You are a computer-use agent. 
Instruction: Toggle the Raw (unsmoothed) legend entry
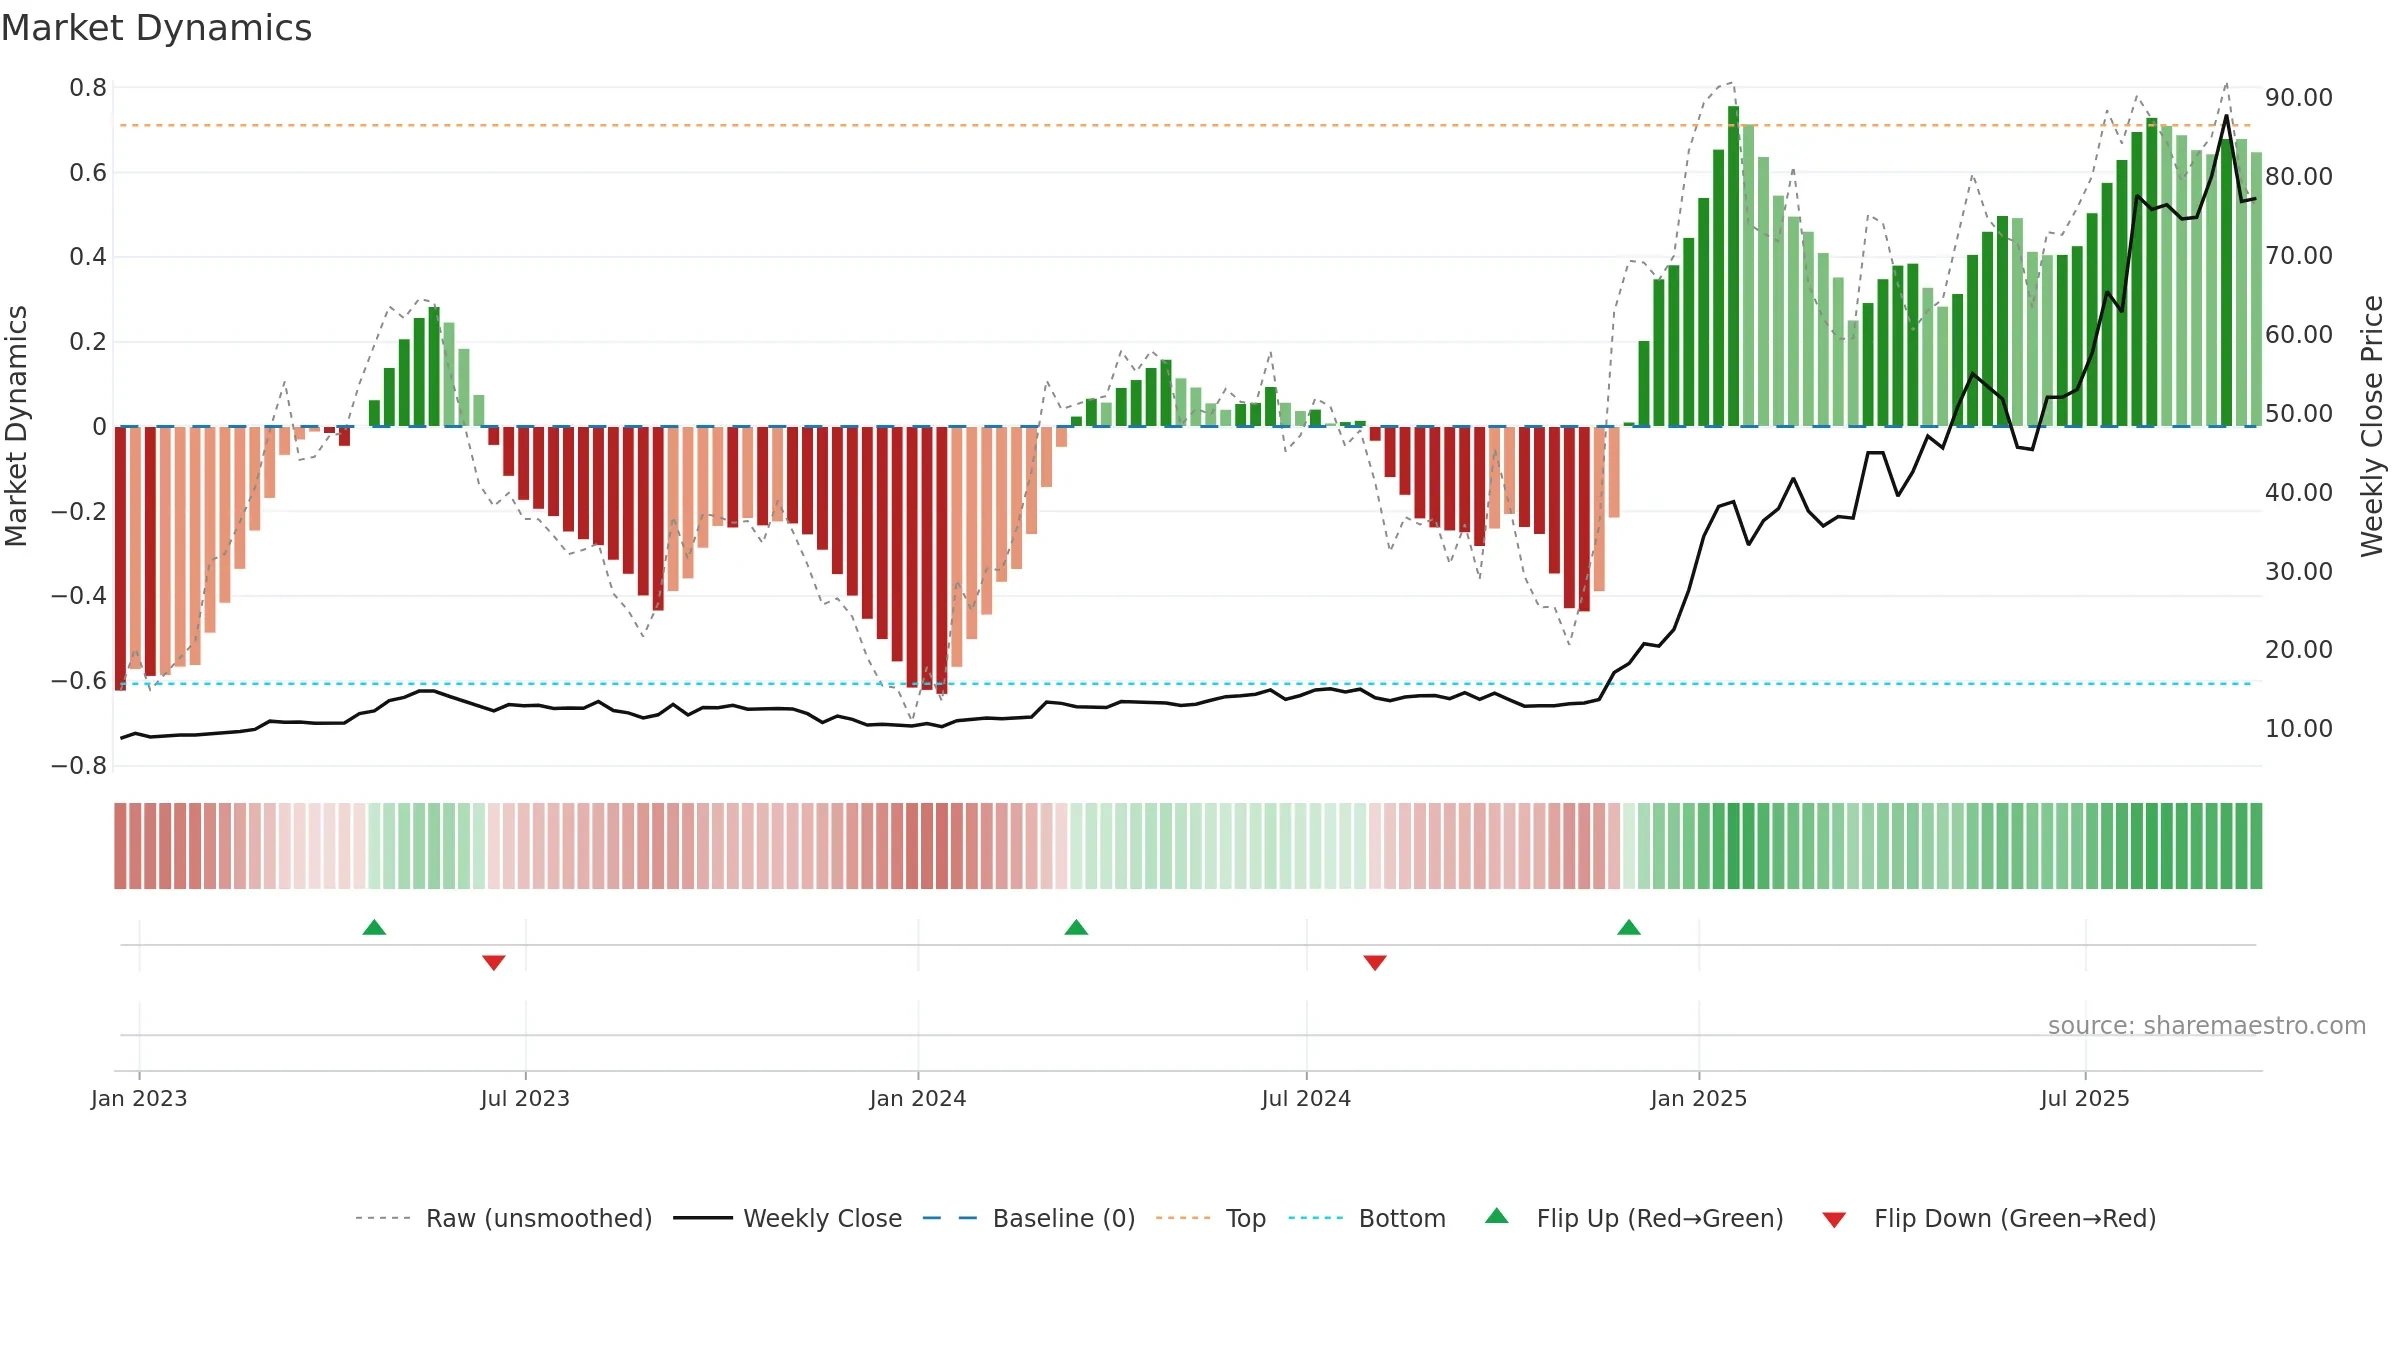point(504,1218)
